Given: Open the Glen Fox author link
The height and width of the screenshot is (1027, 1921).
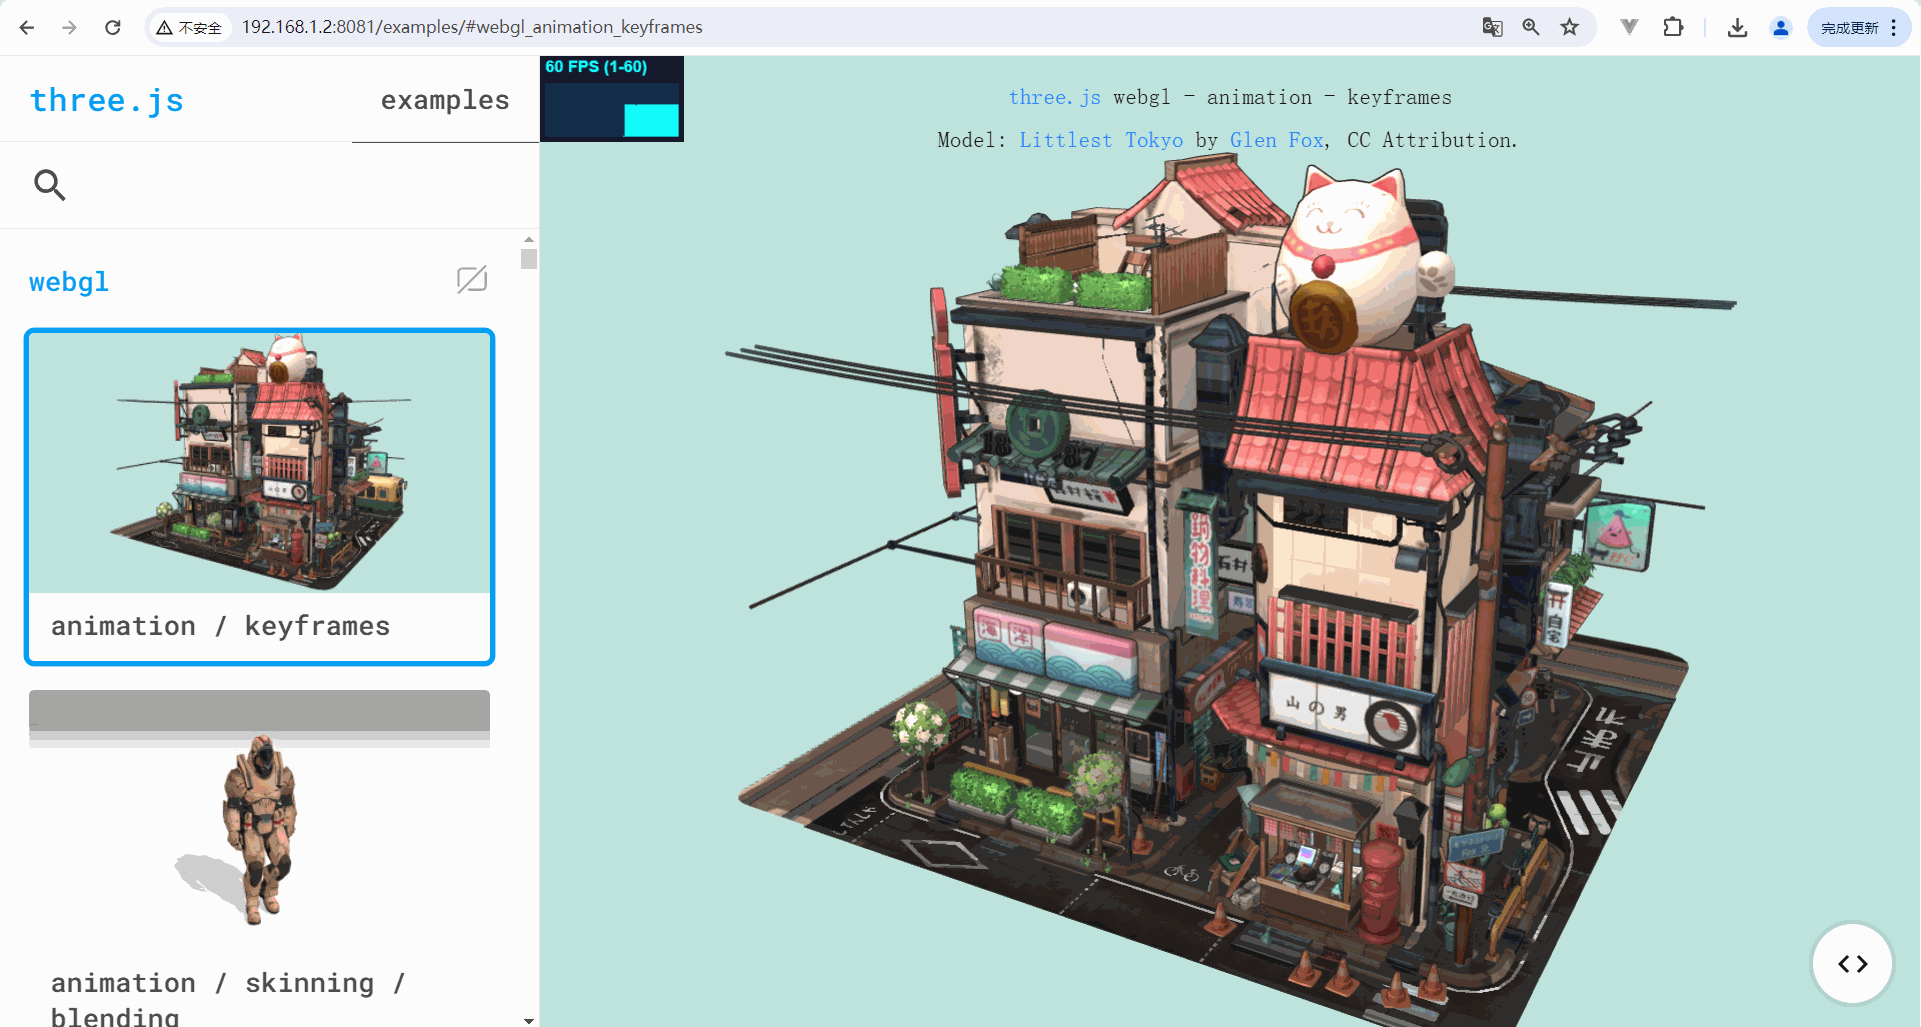Looking at the screenshot, I should click(1277, 140).
